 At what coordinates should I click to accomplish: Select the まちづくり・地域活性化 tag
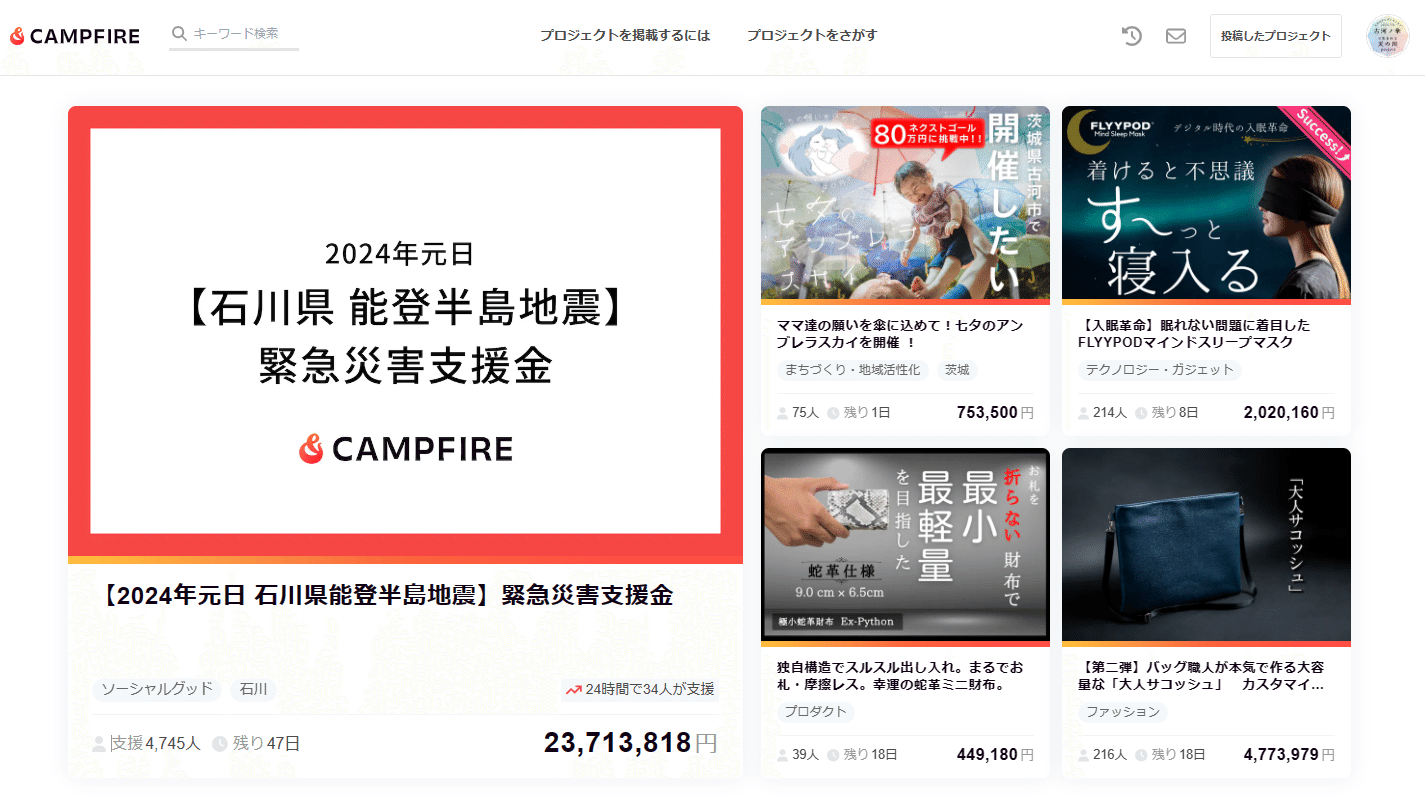853,370
